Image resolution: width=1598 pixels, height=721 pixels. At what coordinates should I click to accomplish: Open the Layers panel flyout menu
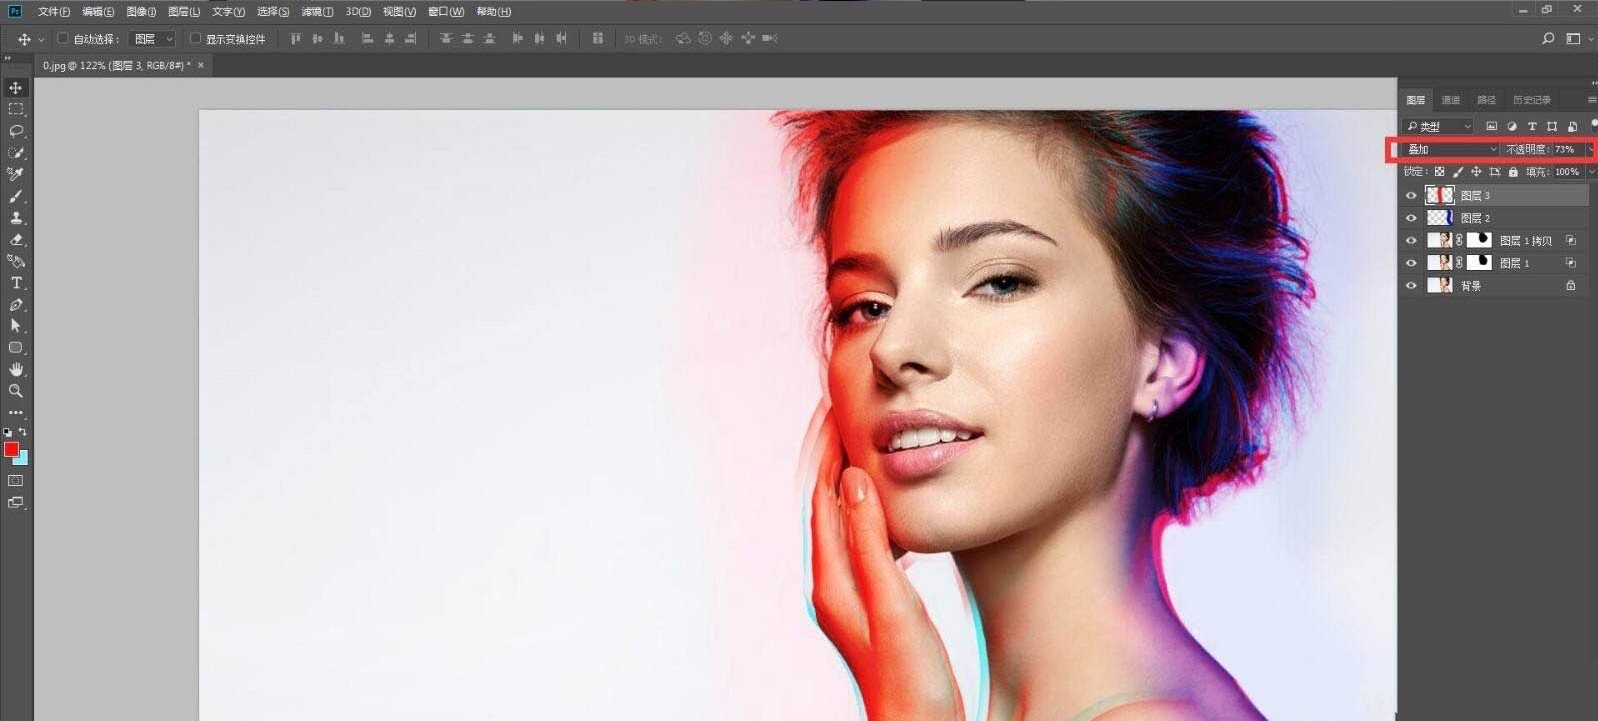[1591, 100]
